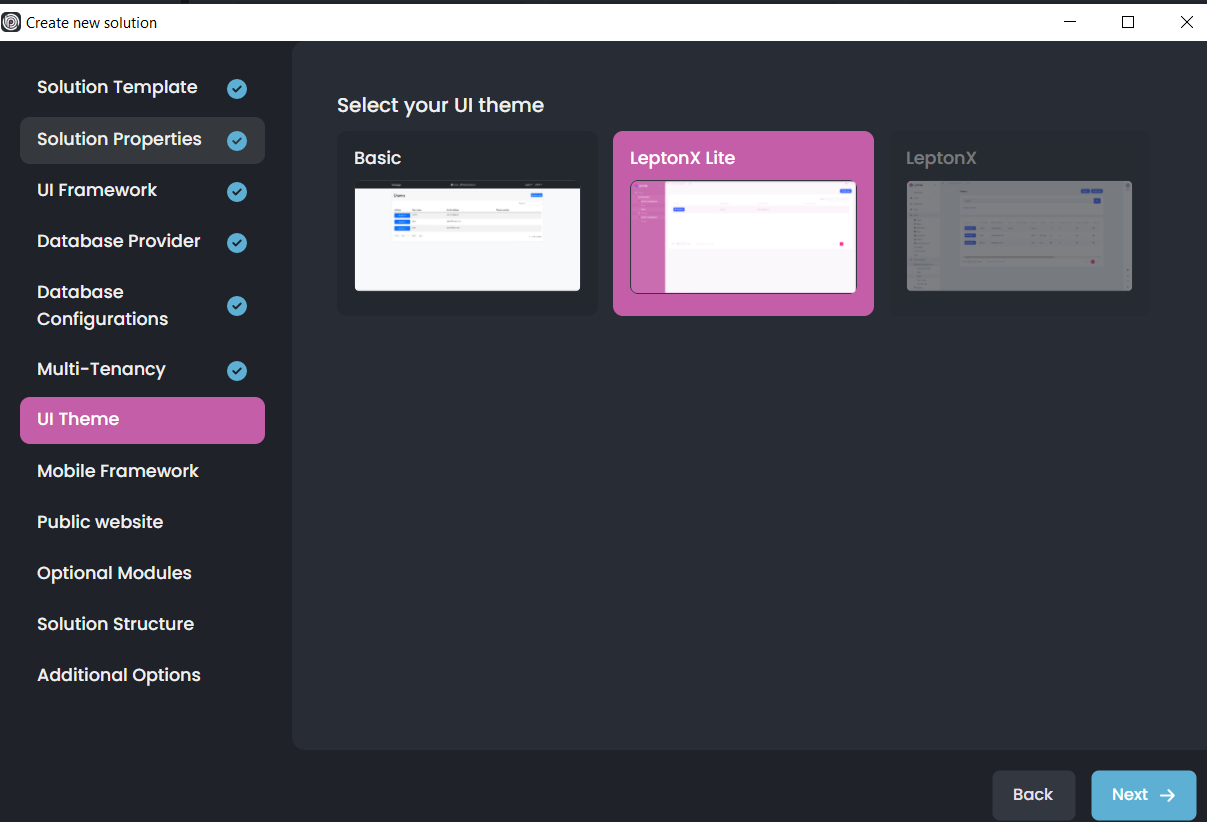Click the checkmark icon beside Database Provider
The width and height of the screenshot is (1207, 822).
(x=237, y=243)
